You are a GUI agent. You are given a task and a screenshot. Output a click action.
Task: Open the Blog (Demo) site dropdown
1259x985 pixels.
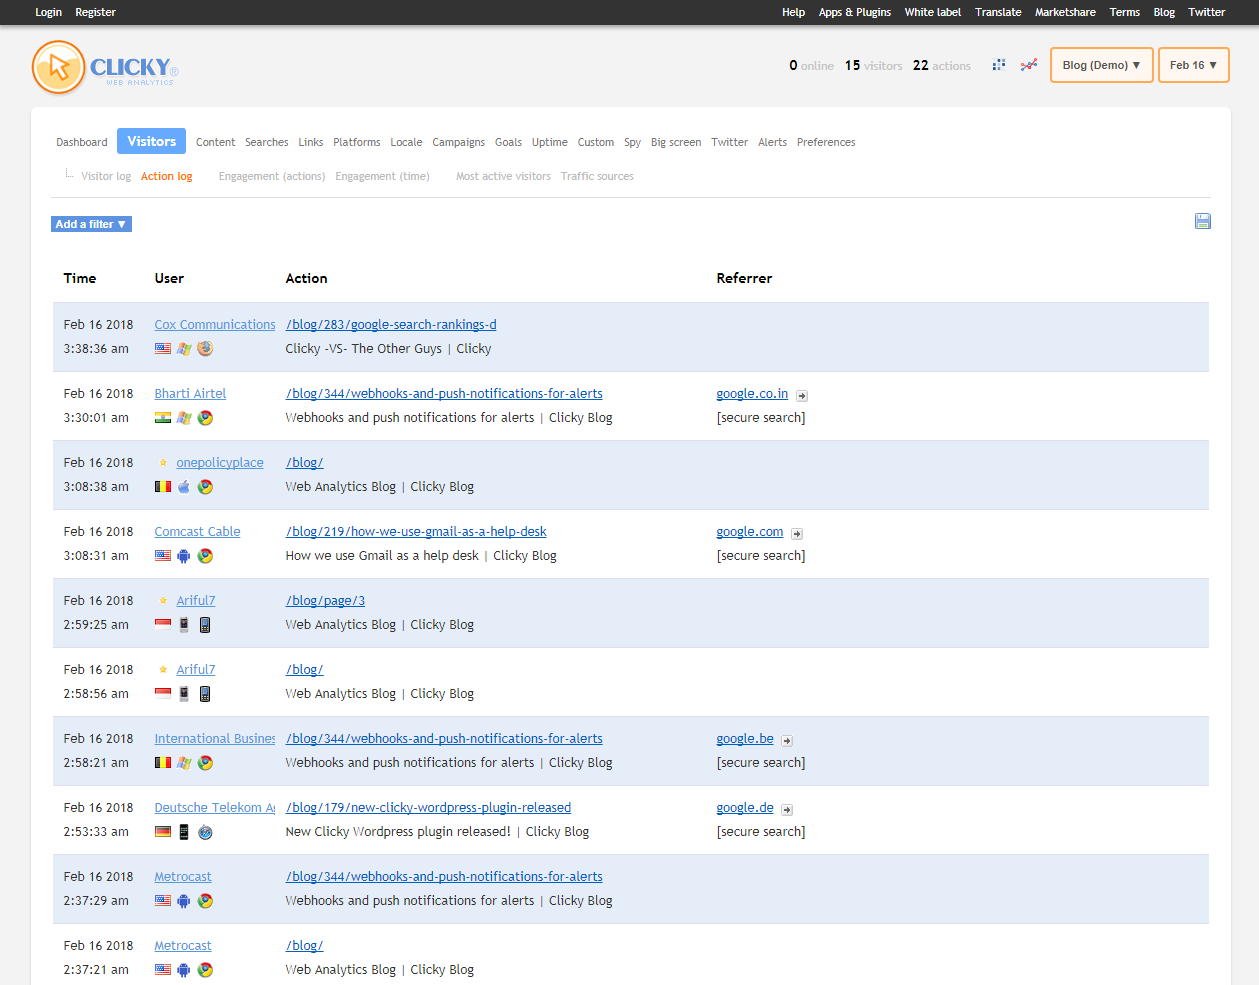click(x=1101, y=65)
